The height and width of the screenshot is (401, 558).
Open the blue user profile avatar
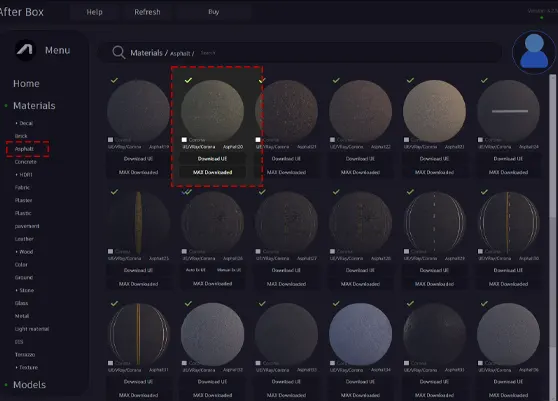pos(534,52)
